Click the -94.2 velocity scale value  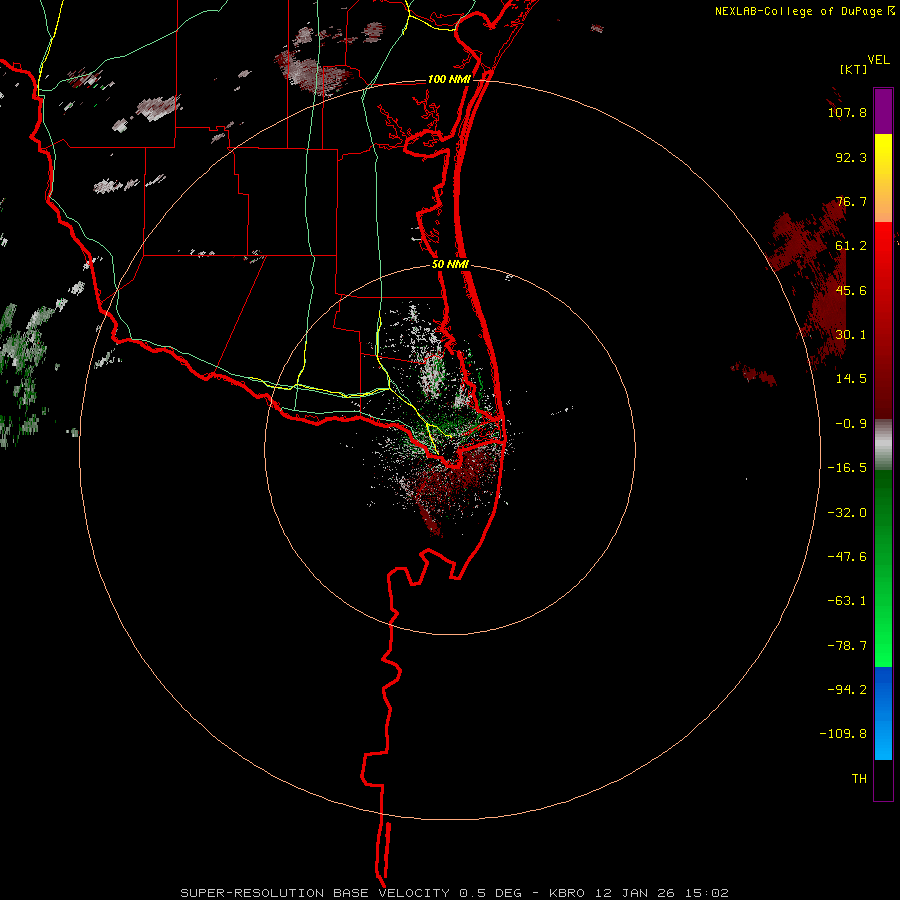847,690
